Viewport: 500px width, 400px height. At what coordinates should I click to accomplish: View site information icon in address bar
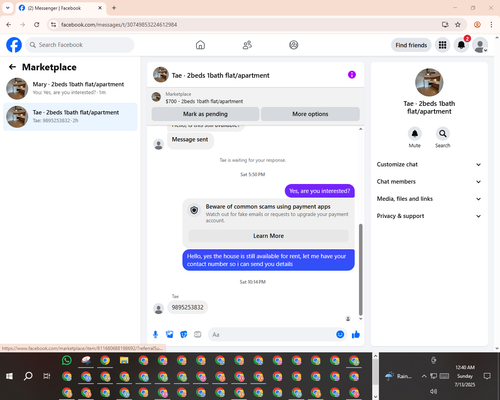pos(53,25)
